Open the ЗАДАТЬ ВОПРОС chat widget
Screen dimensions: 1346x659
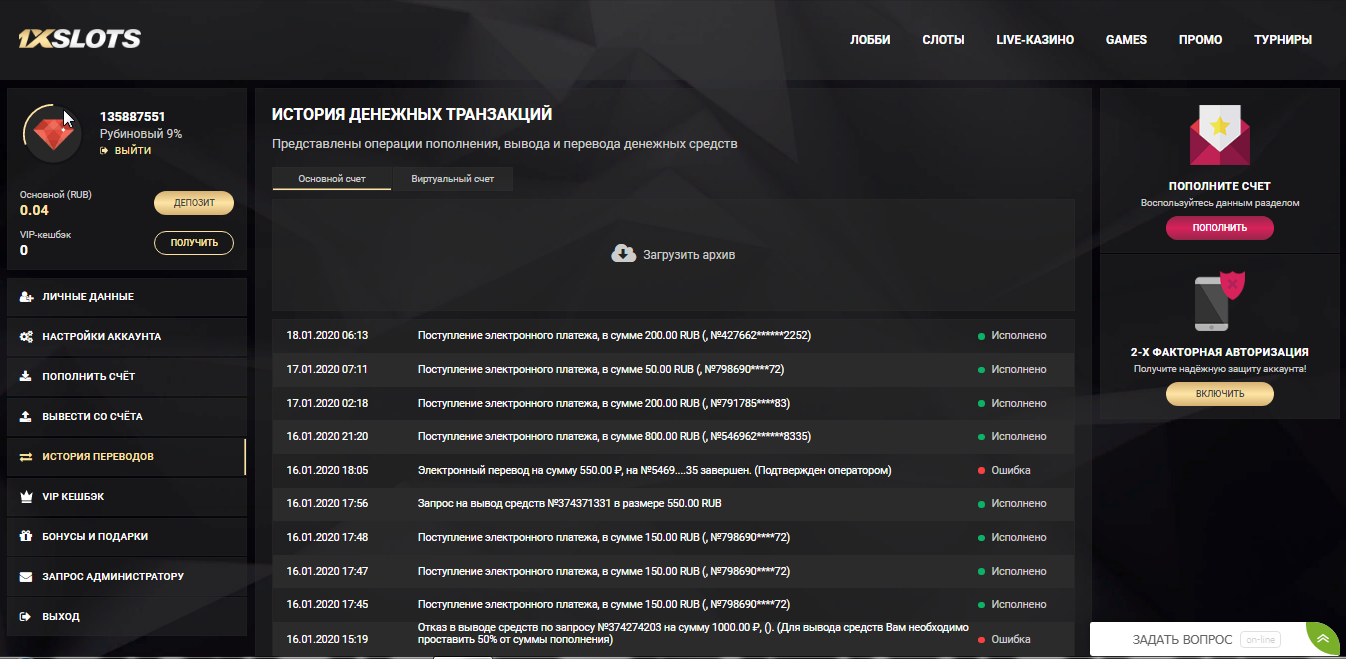(1198, 639)
